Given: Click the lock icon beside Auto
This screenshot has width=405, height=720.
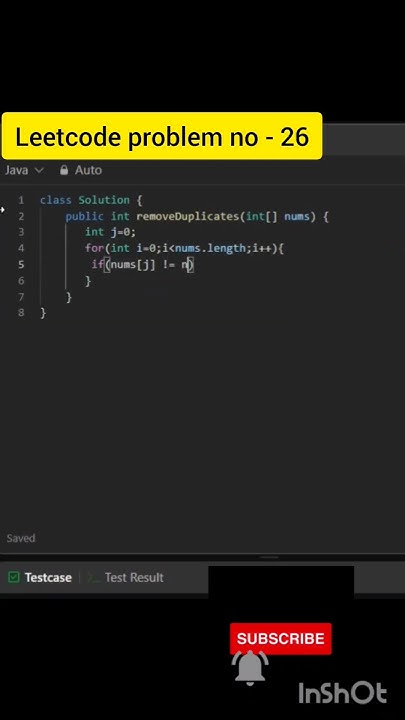Looking at the screenshot, I should pos(64,170).
